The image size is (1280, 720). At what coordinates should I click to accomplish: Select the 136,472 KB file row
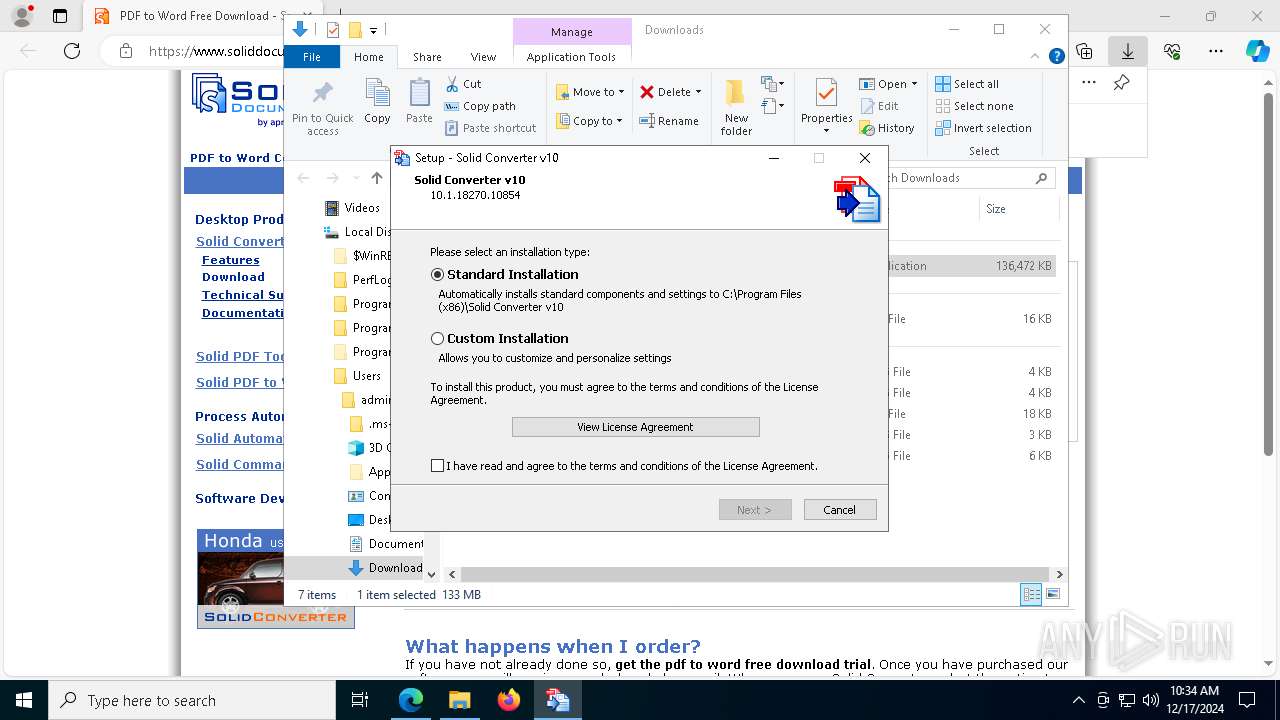pos(971,266)
